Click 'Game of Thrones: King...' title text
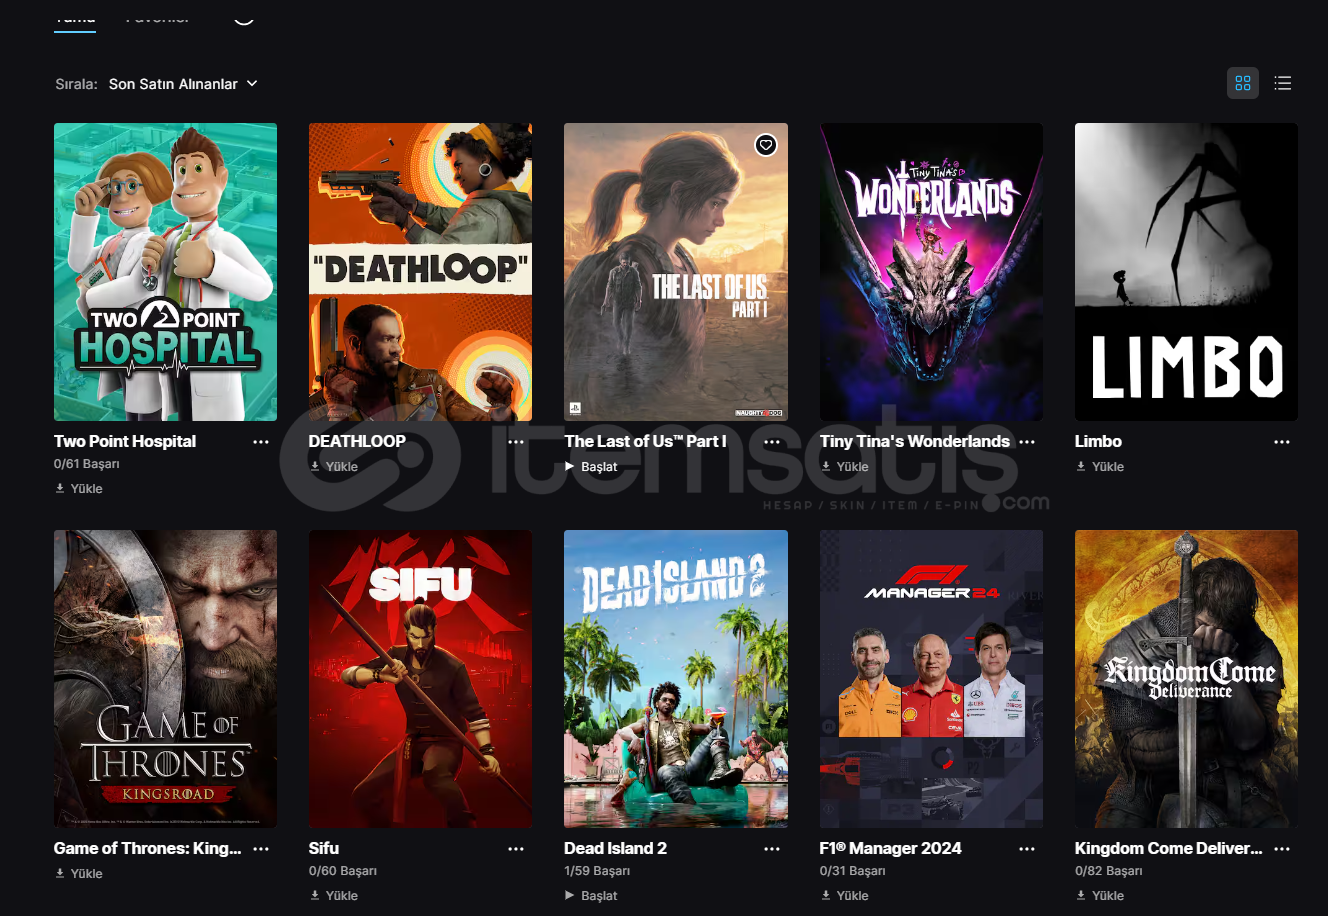Screen dimensions: 1328x916 tap(148, 848)
